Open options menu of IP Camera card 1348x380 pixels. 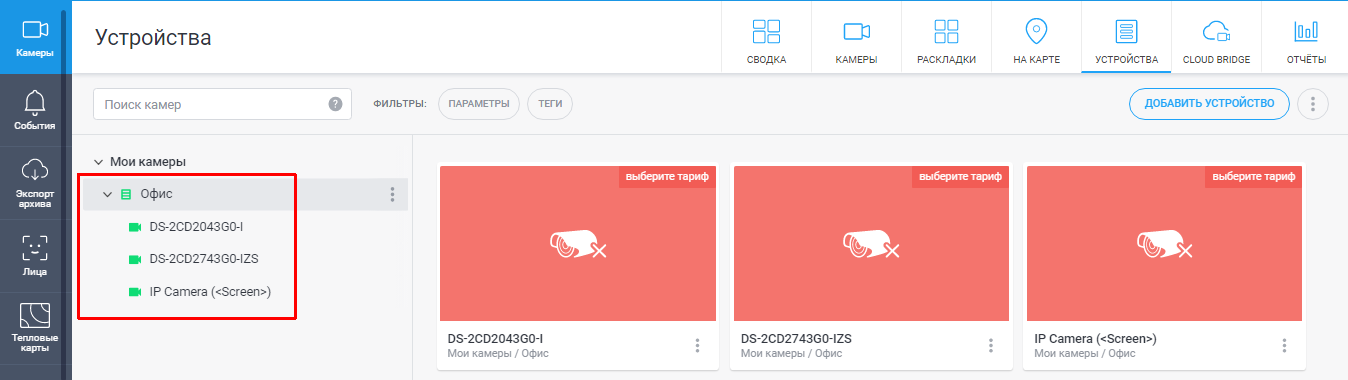point(1284,346)
